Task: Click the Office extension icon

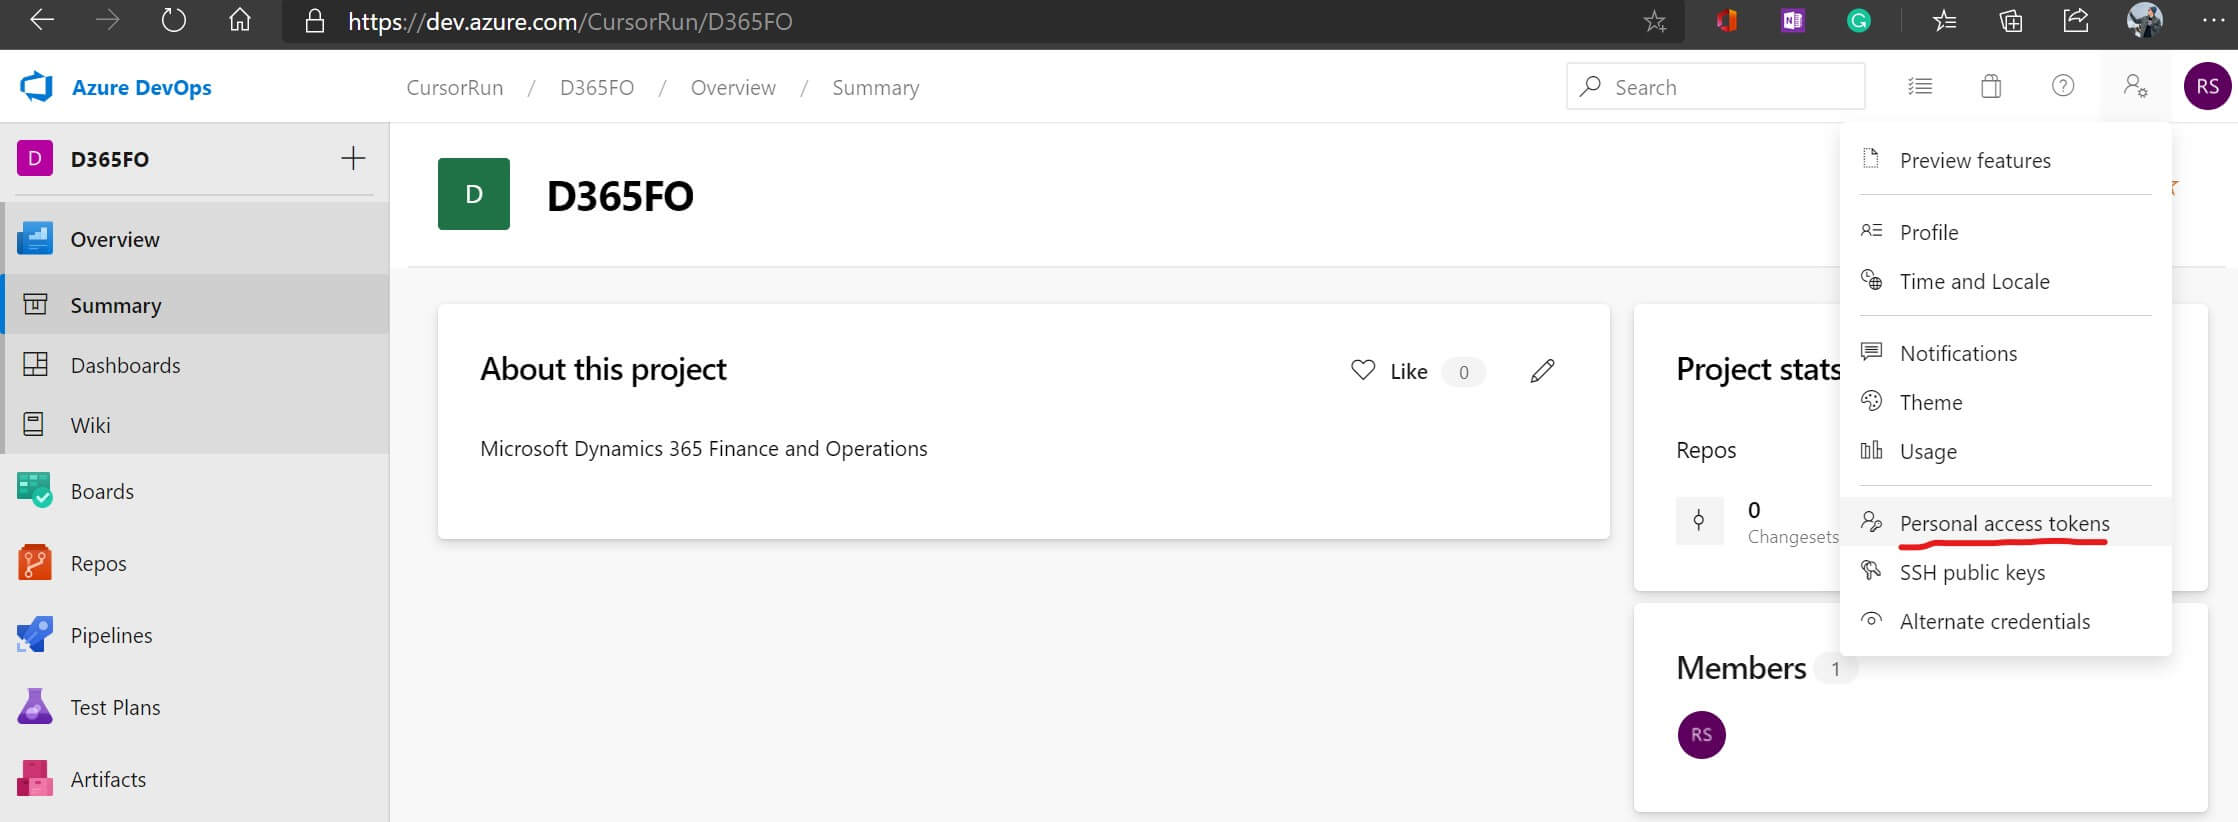Action: [x=1727, y=20]
